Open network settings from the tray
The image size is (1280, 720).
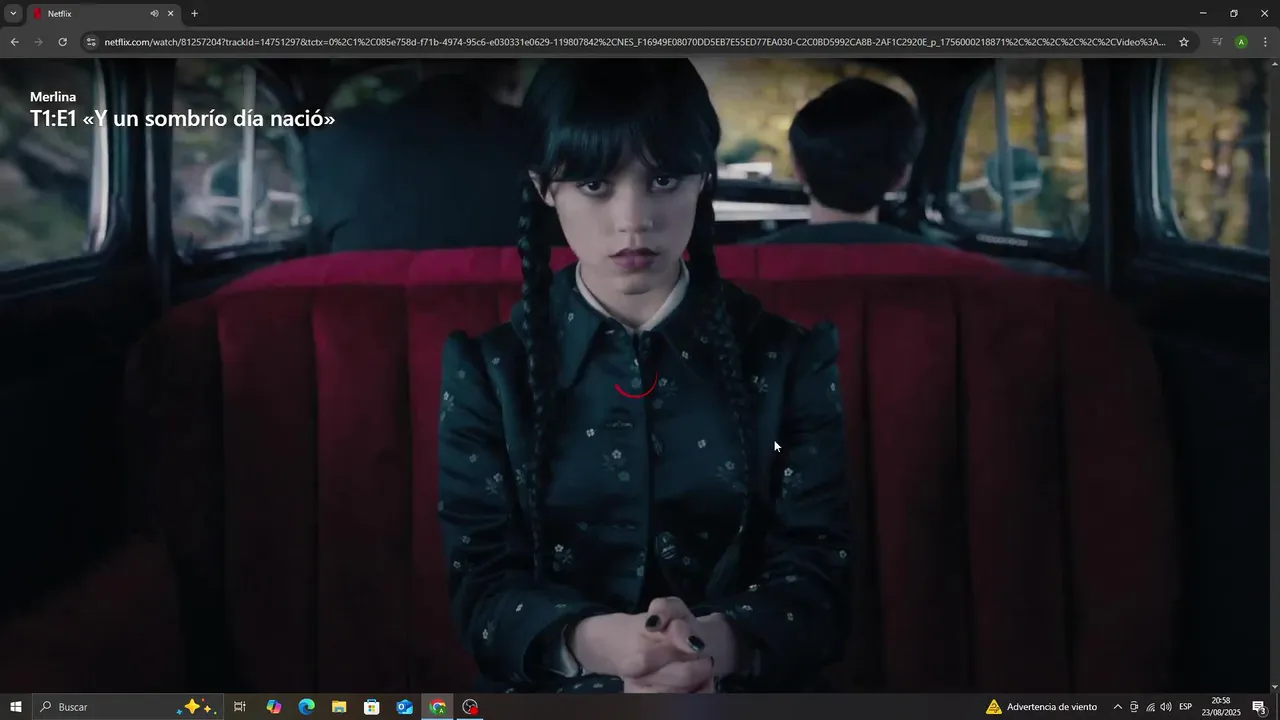pyautogui.click(x=1150, y=707)
